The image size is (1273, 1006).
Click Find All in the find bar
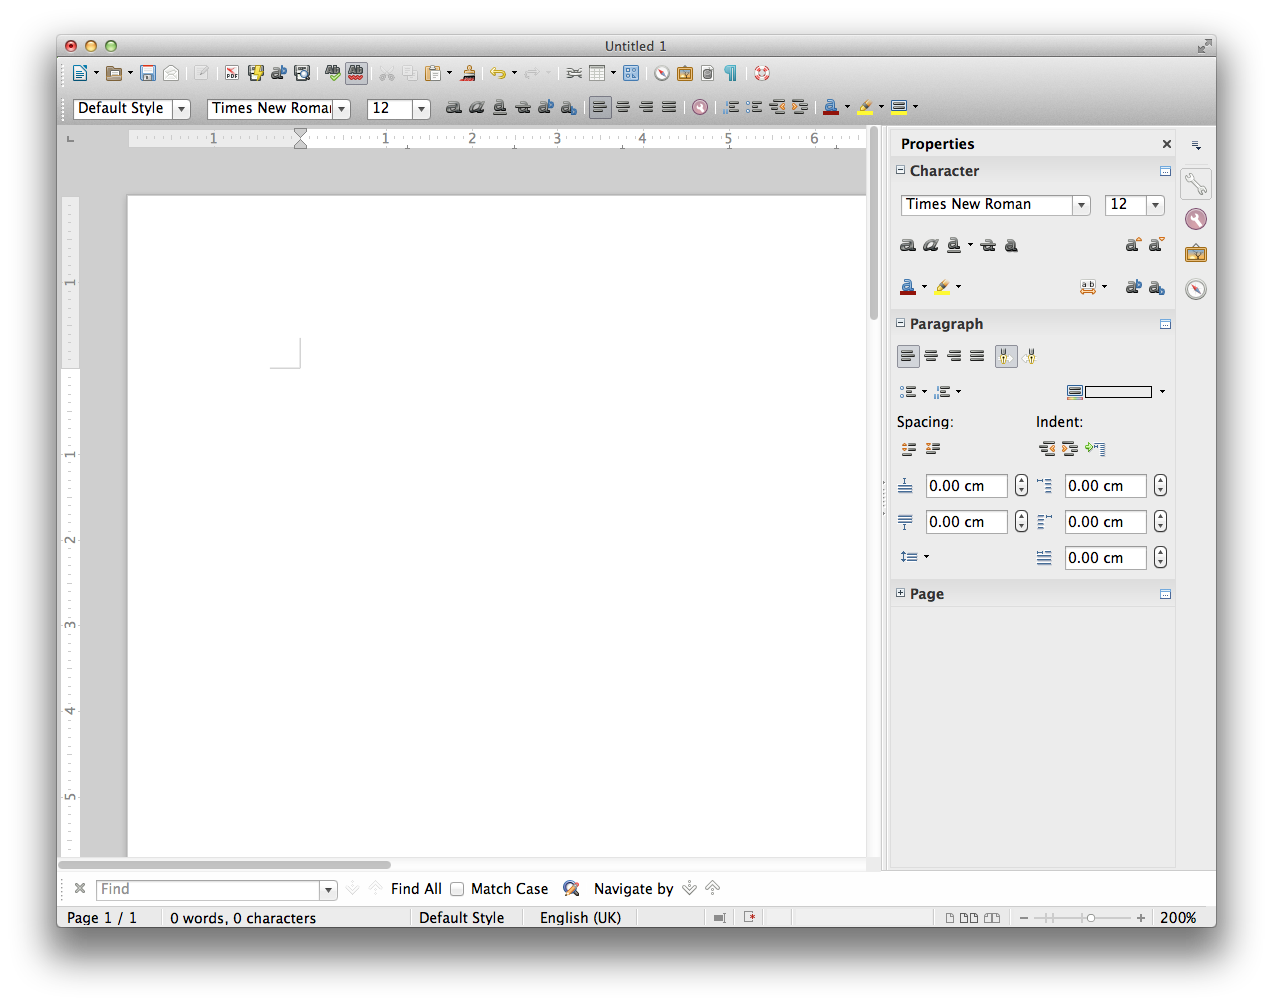416,888
